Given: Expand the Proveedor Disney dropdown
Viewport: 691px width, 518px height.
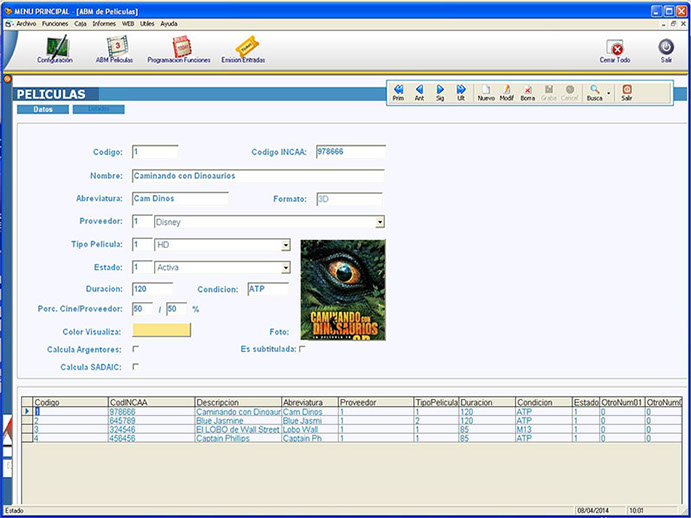Looking at the screenshot, I should (x=380, y=222).
